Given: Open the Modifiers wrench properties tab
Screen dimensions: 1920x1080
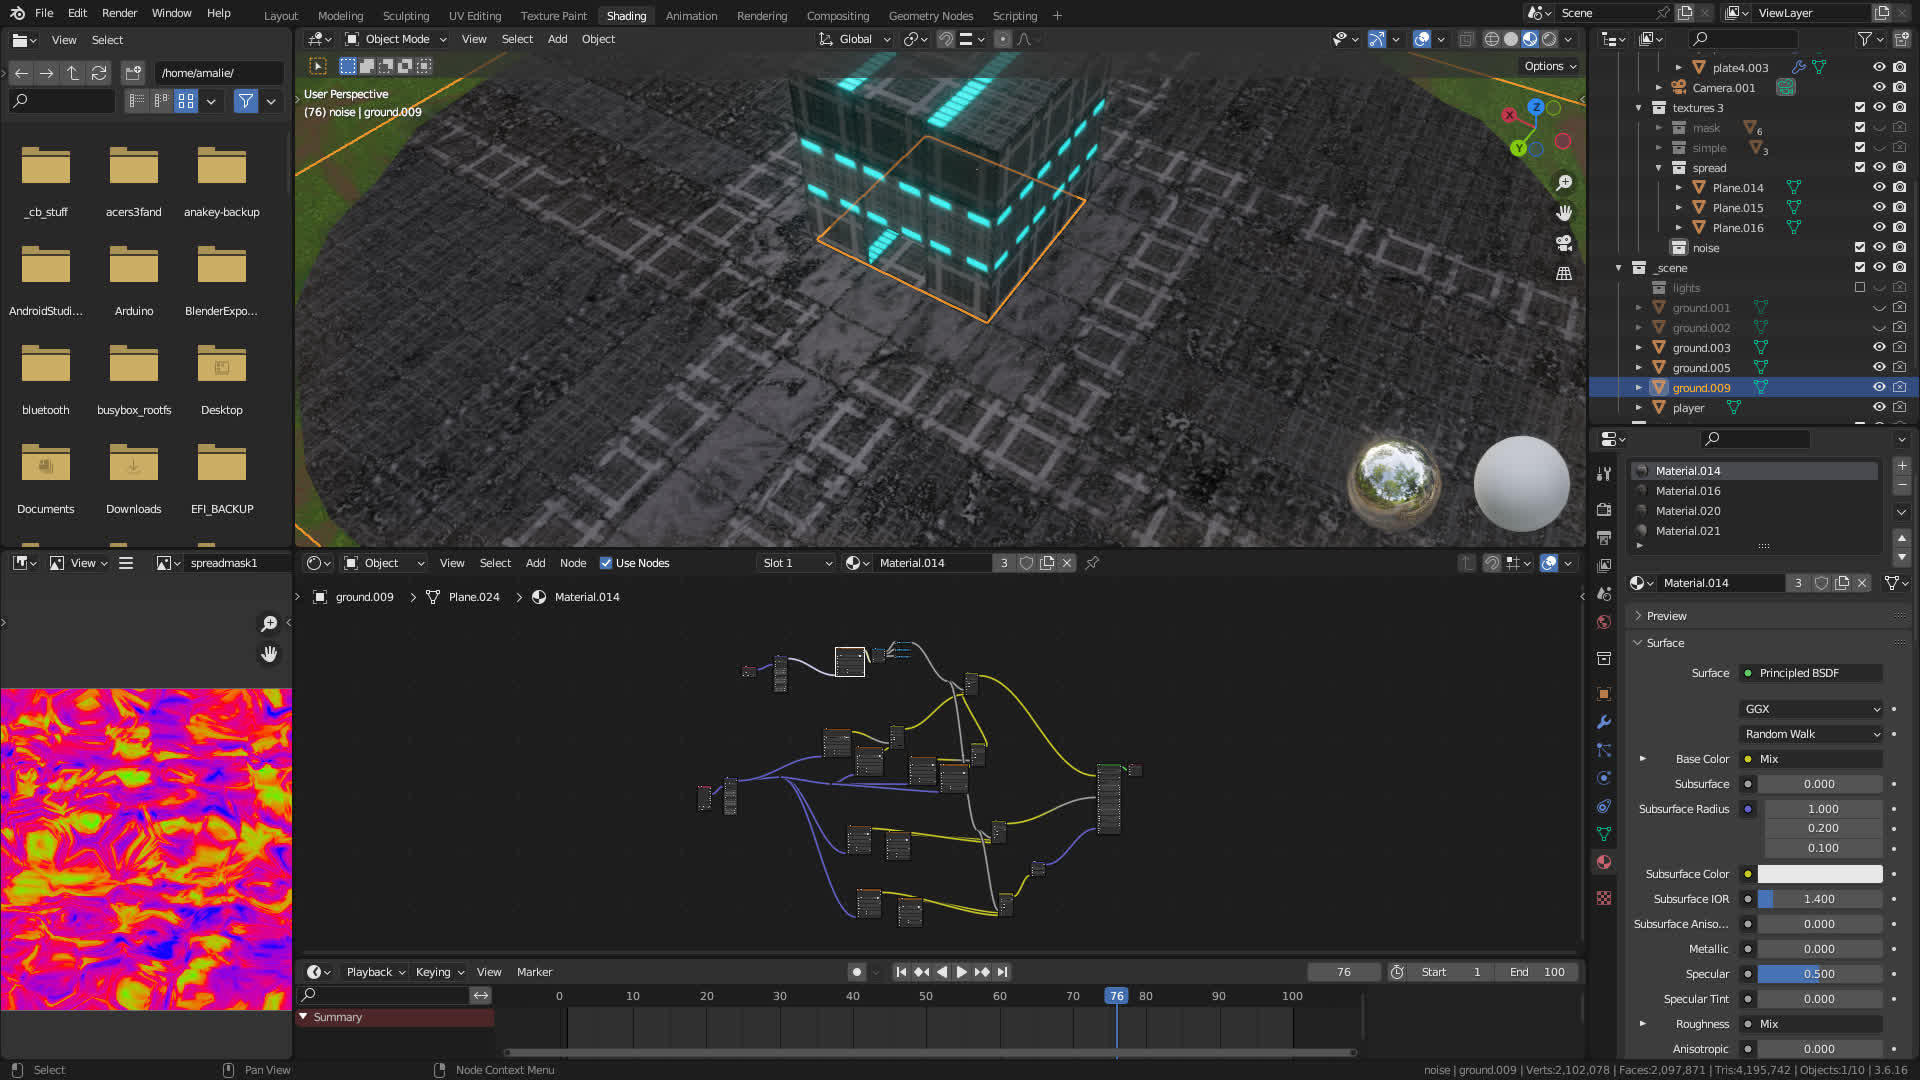Looking at the screenshot, I should click(1604, 722).
